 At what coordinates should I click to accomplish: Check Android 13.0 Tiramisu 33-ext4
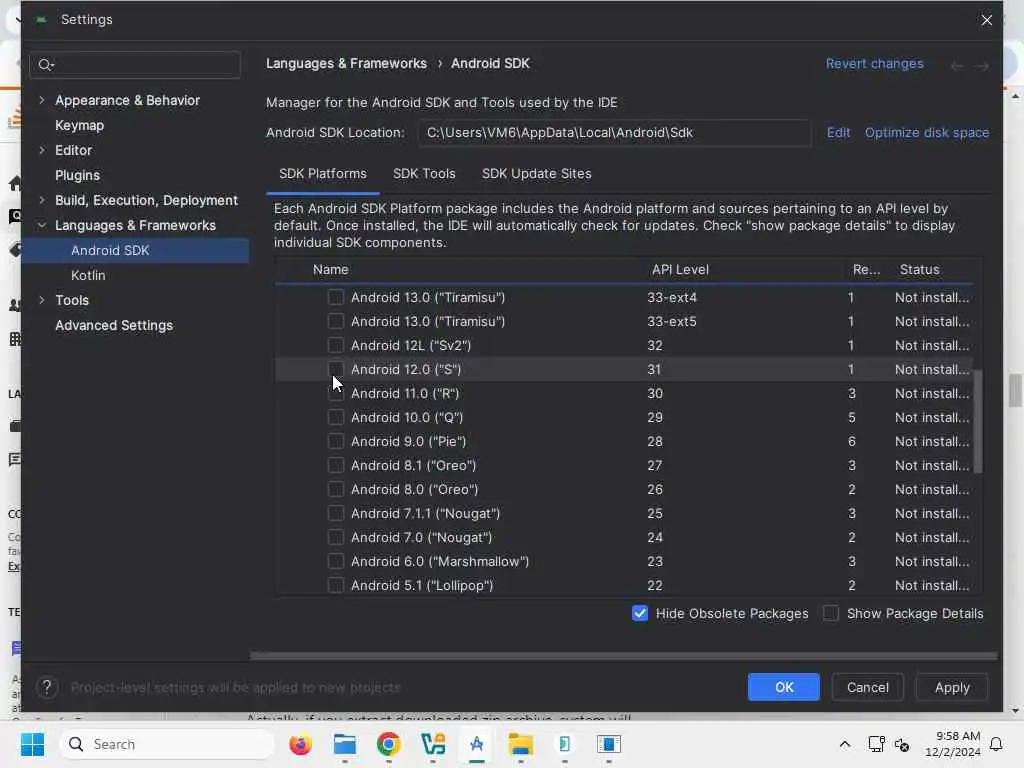point(336,297)
